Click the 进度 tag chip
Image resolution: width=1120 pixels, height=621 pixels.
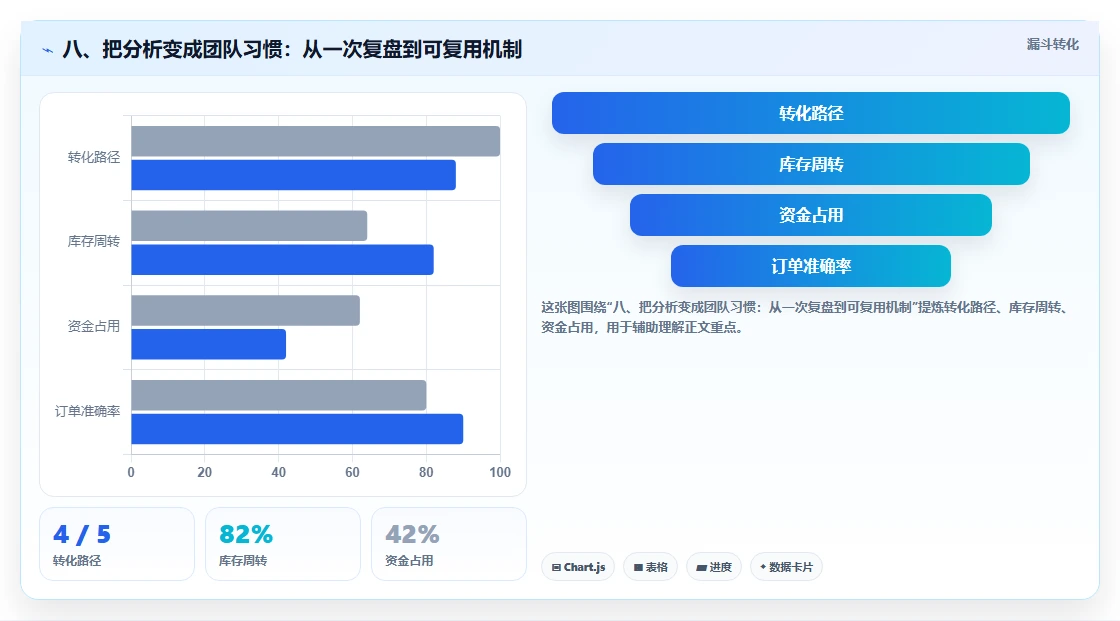coord(714,567)
